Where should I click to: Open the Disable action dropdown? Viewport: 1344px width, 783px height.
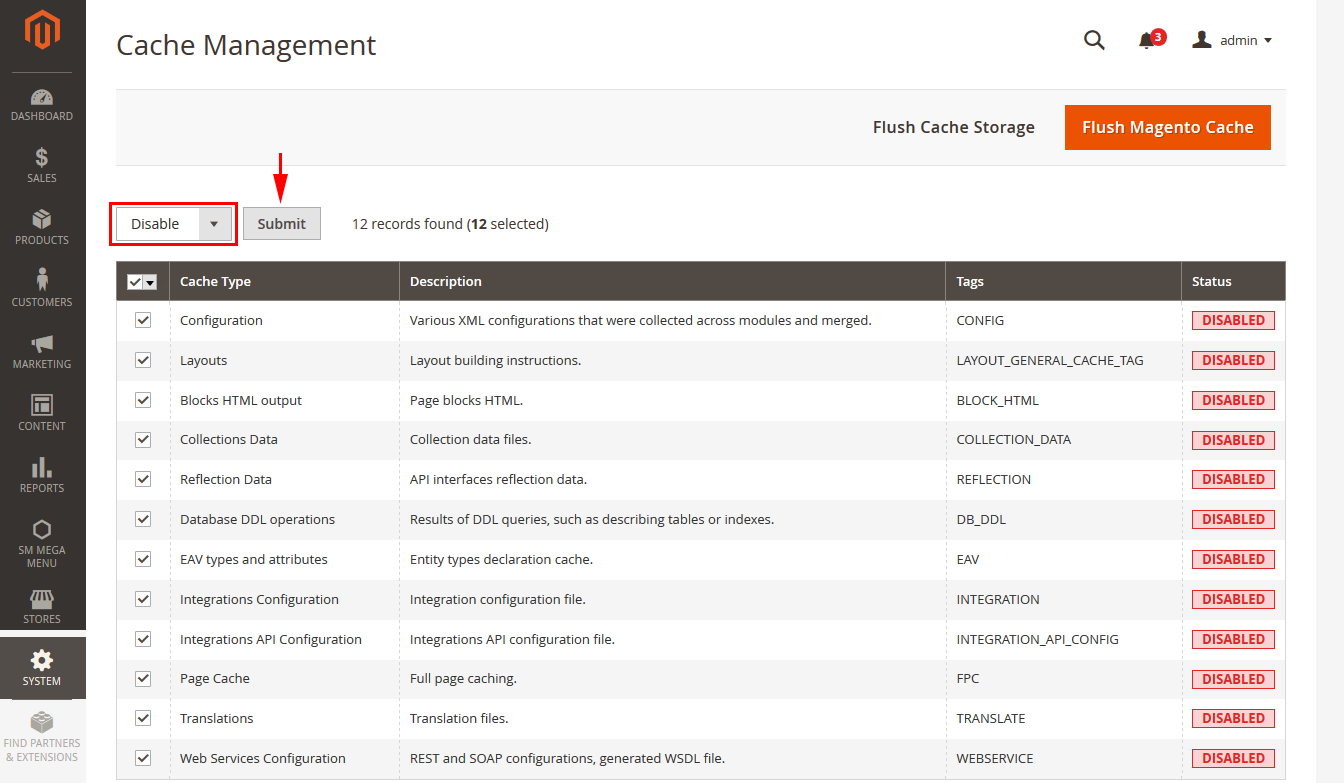(x=174, y=224)
